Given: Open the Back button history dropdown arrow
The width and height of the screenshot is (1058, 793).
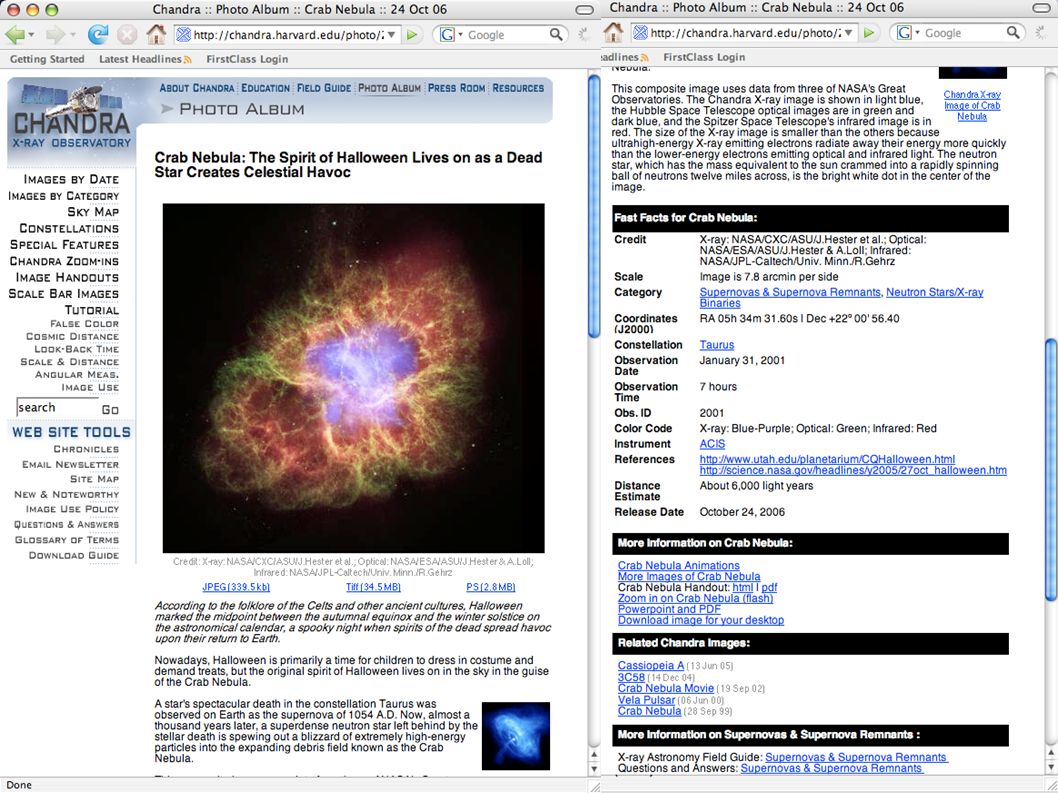Looking at the screenshot, I should point(32,35).
